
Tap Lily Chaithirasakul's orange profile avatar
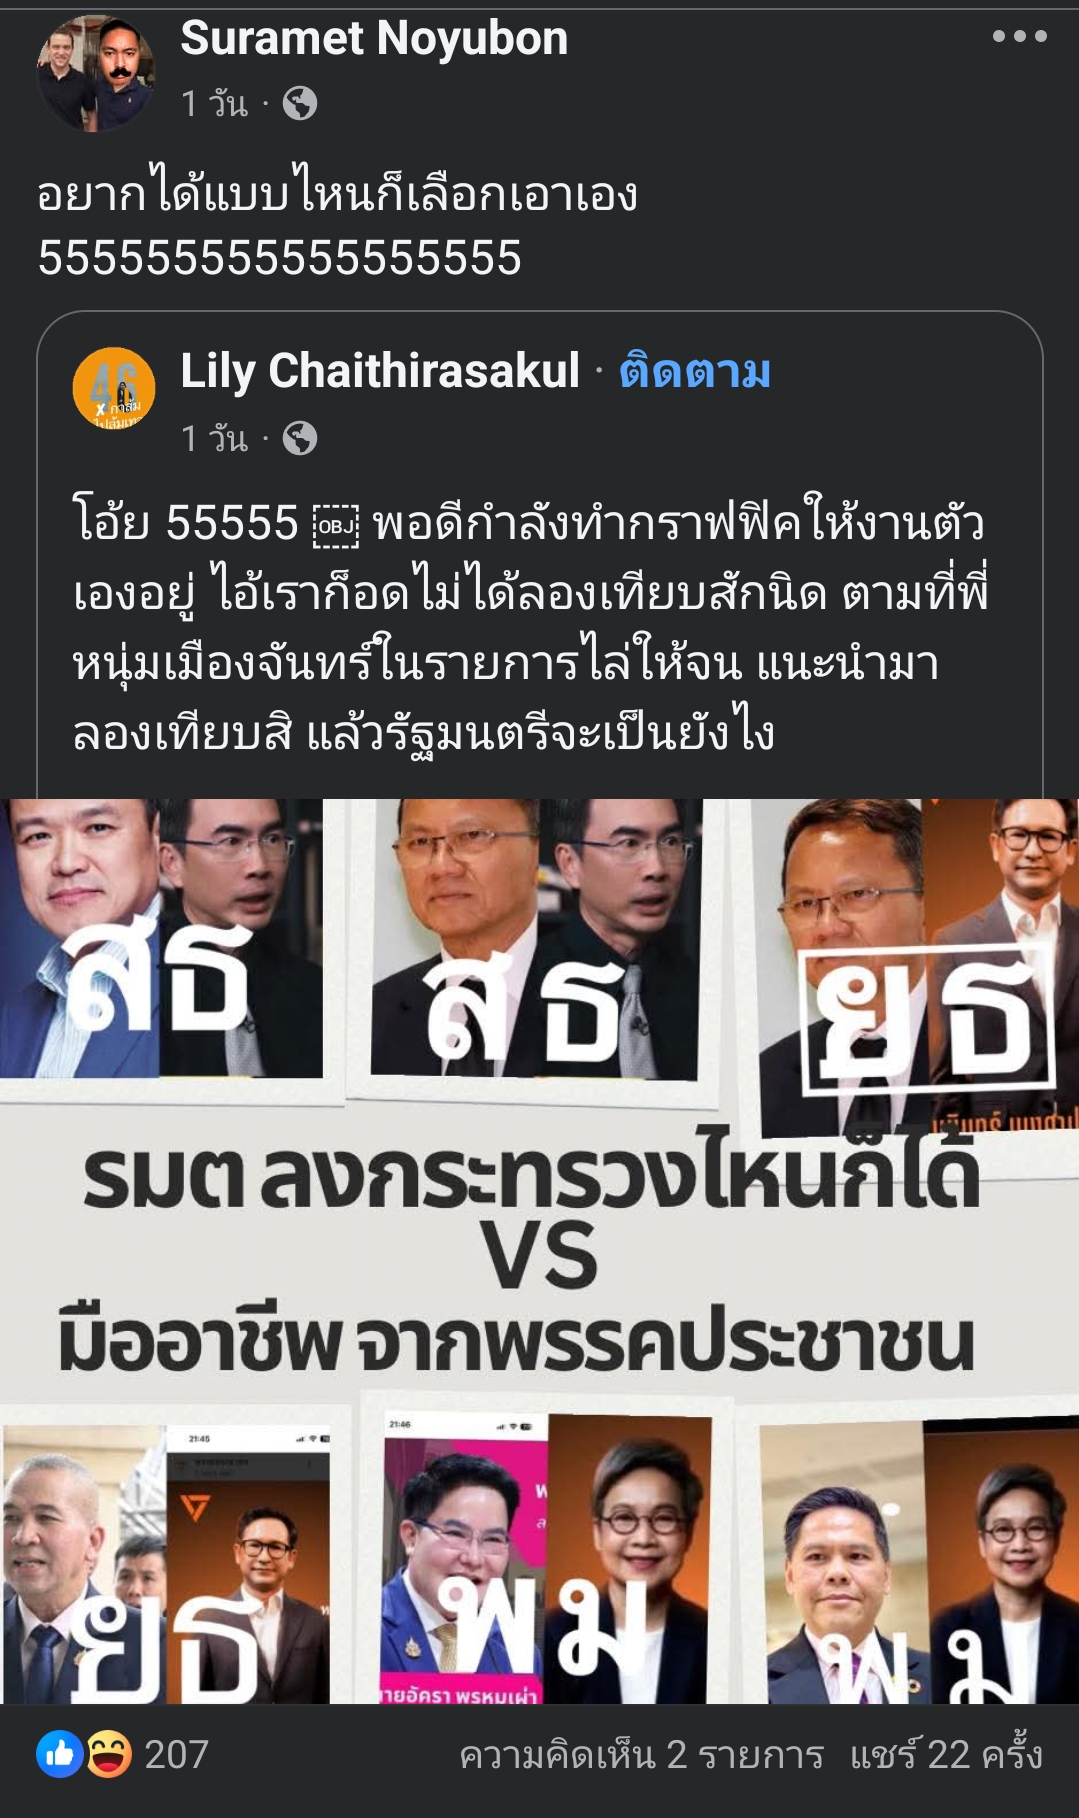pyautogui.click(x=114, y=389)
